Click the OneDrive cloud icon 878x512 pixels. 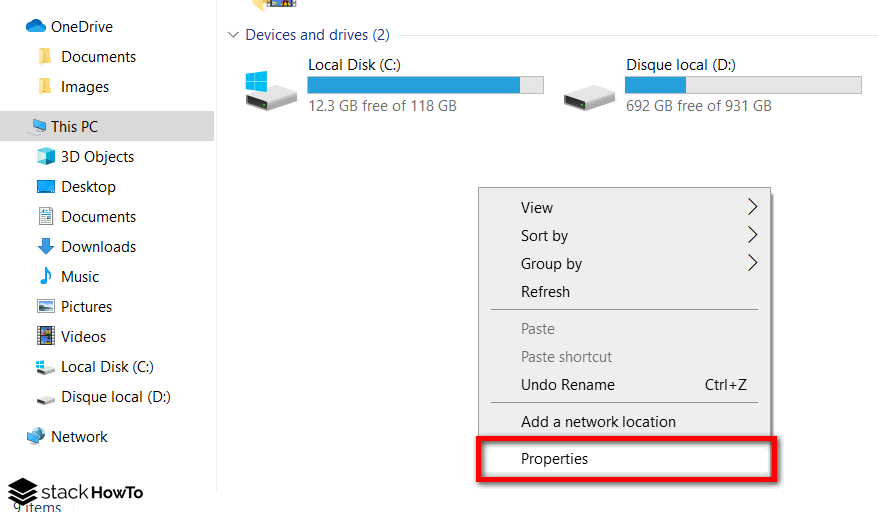(x=36, y=26)
